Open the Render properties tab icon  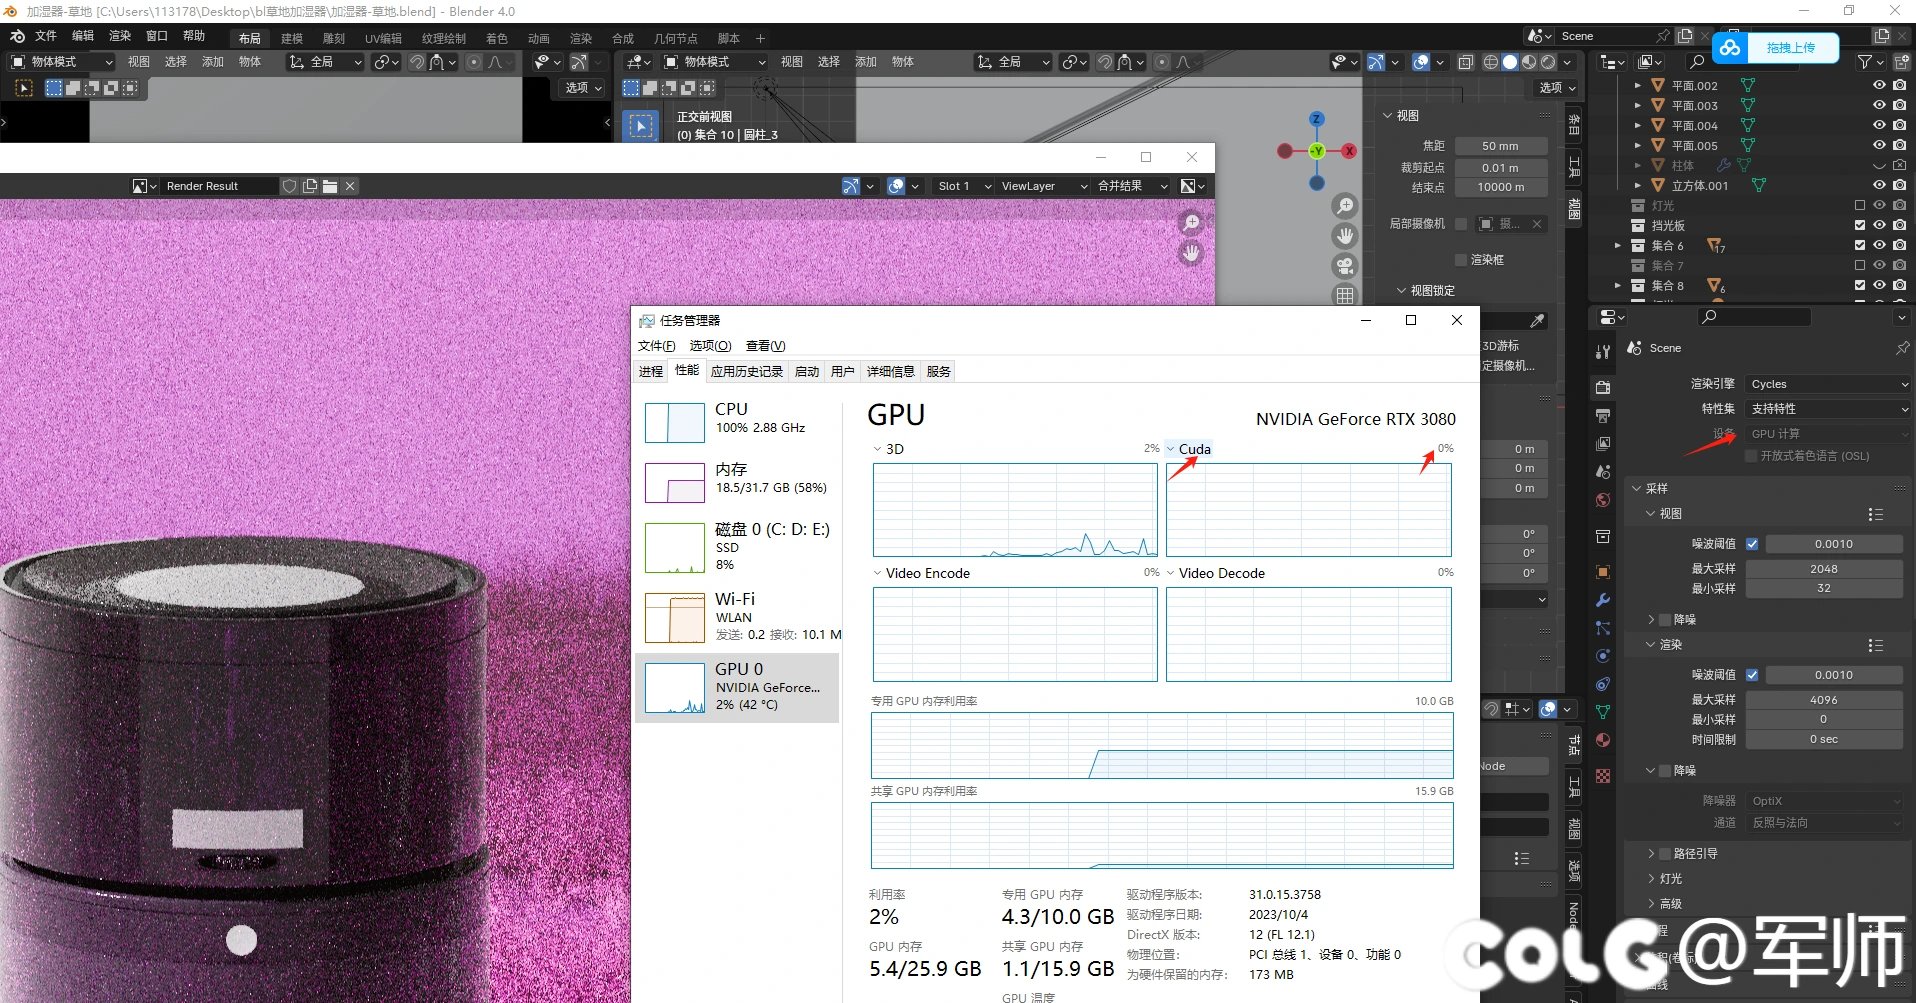[x=1603, y=388]
